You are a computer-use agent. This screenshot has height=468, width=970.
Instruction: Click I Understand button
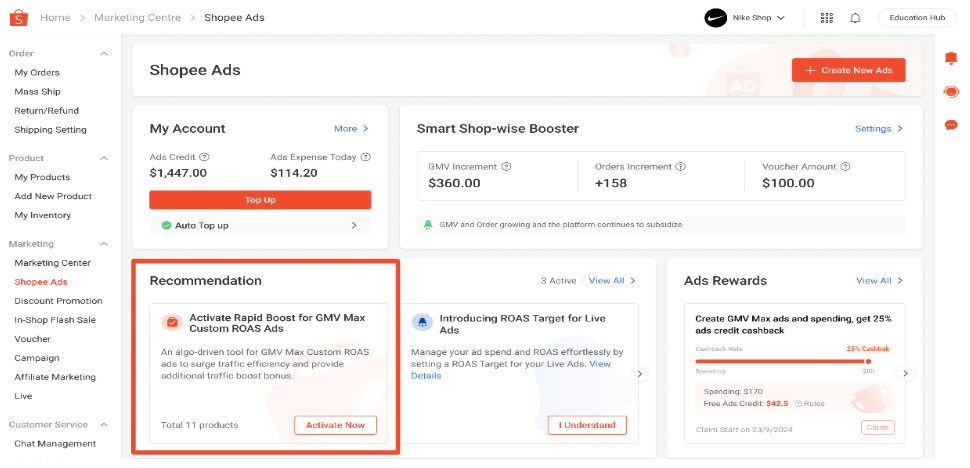[587, 425]
